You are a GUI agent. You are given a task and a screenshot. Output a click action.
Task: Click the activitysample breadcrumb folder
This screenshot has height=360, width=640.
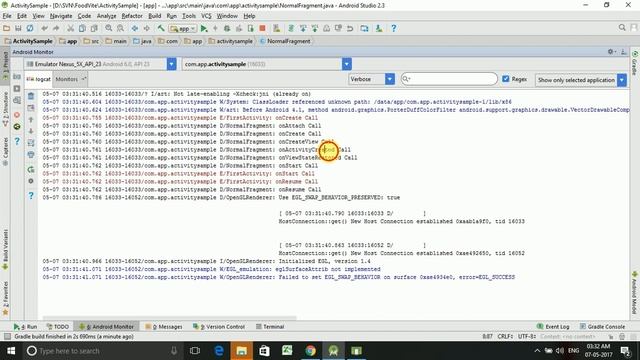pos(231,41)
